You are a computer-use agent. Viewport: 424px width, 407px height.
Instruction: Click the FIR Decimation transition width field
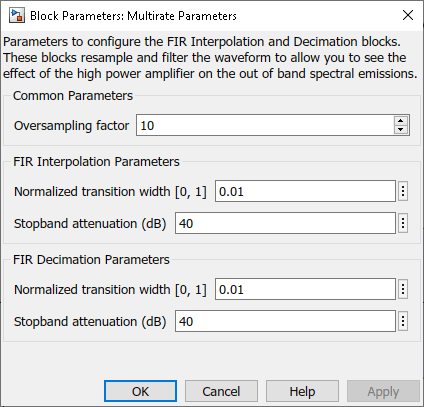pos(305,289)
